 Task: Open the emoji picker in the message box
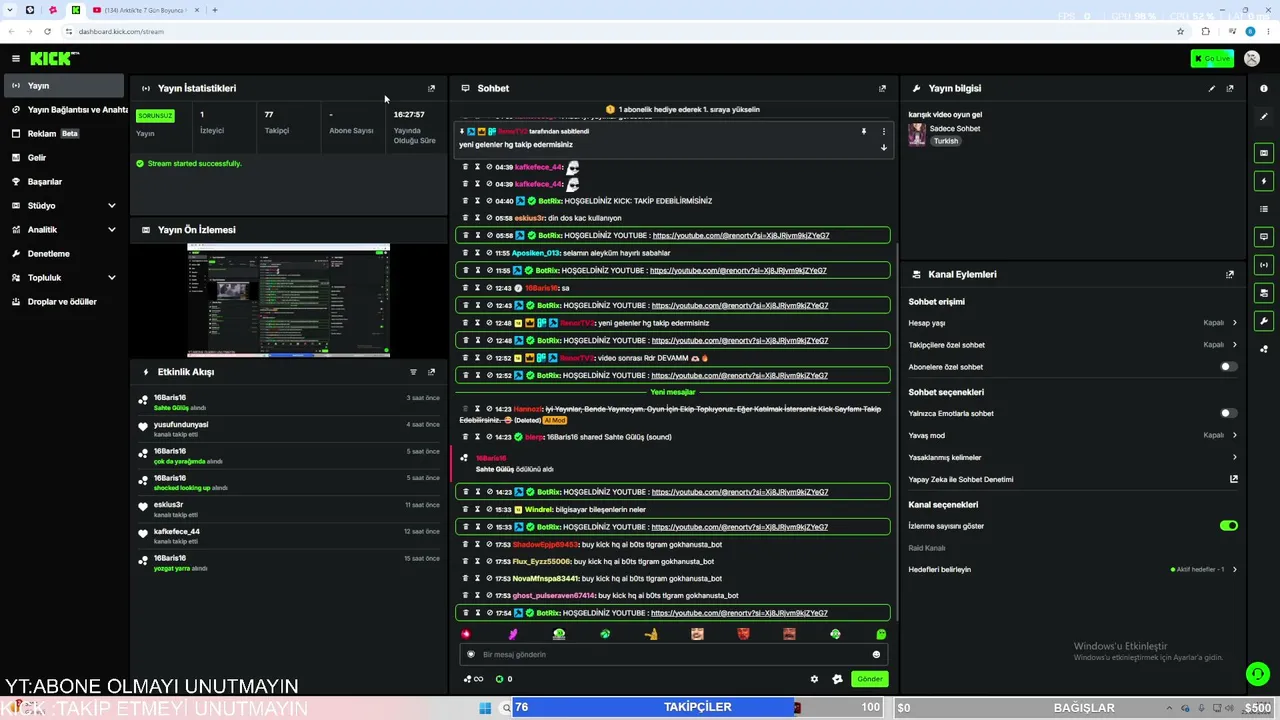point(876,654)
